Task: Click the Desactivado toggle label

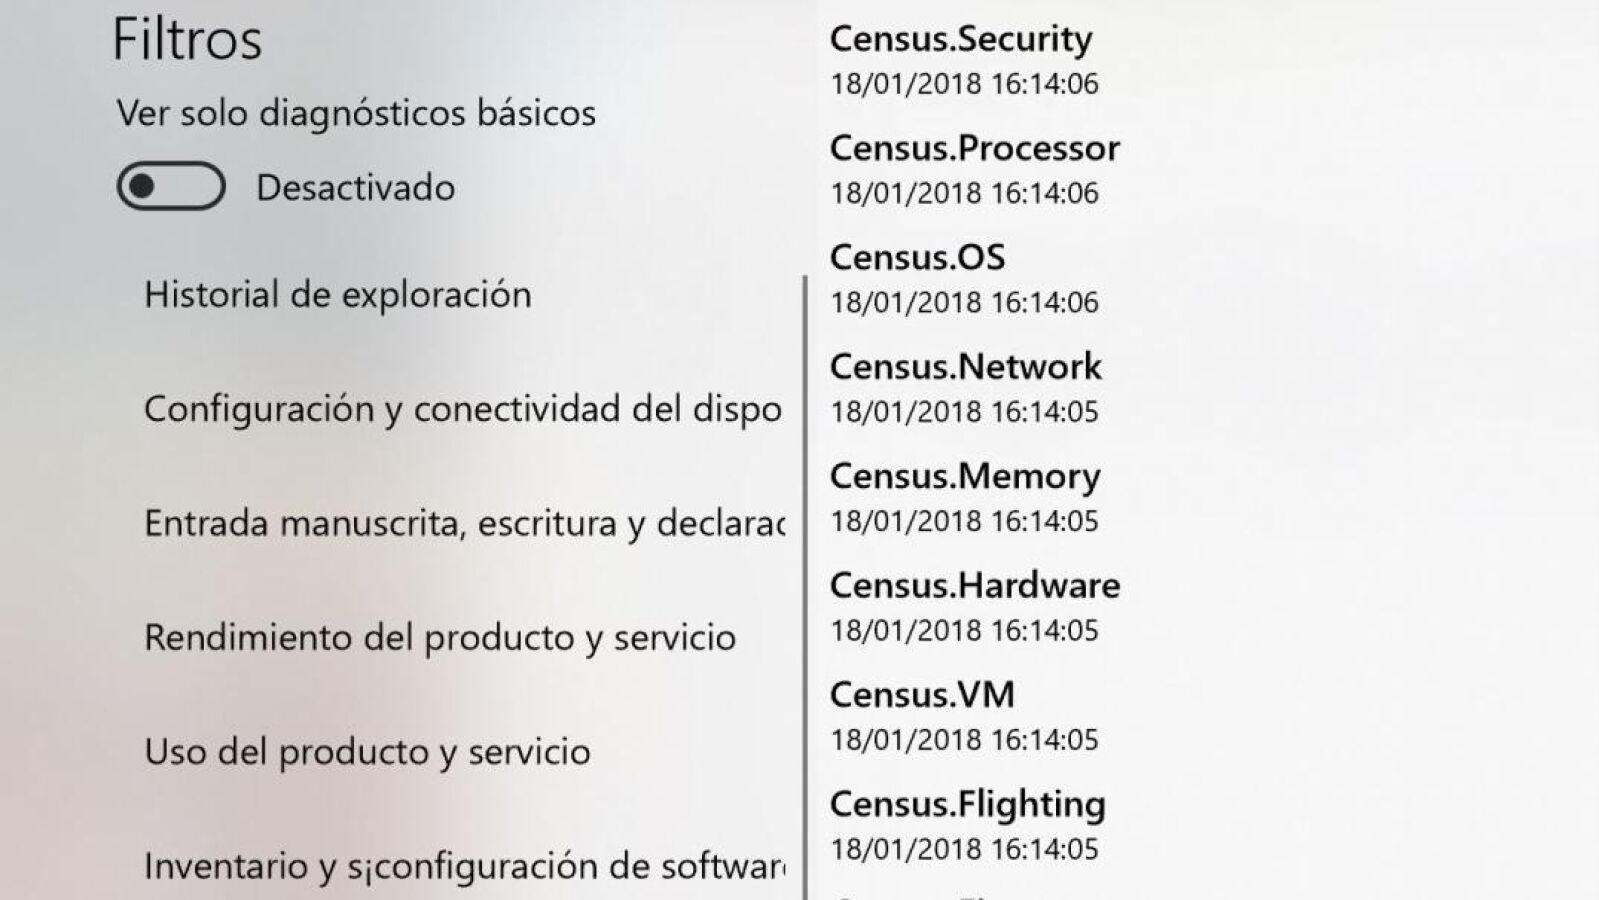Action: (x=356, y=188)
